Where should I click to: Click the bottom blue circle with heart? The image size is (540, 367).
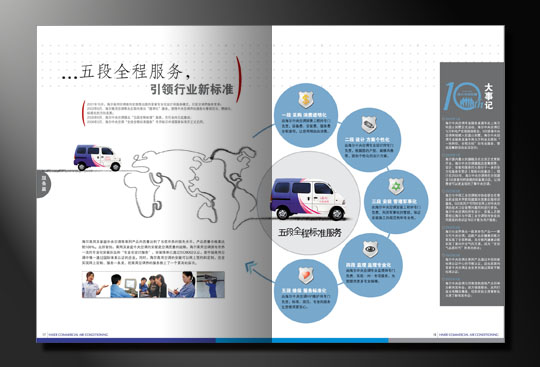(305, 291)
